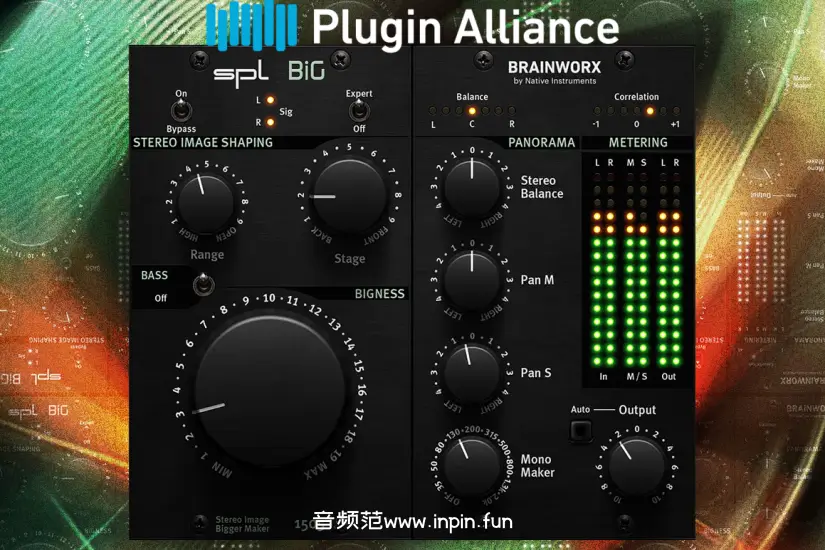Image resolution: width=825 pixels, height=550 pixels.
Task: Click the Plugin Alliance logo
Action: point(412,27)
